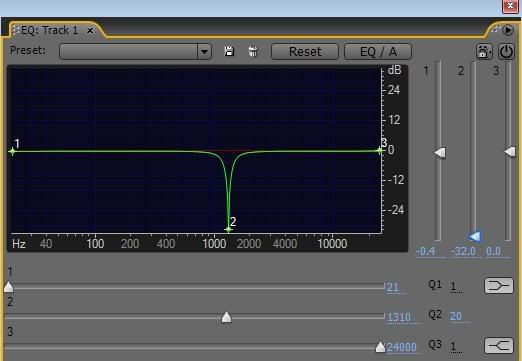Click the lock icon next to power button
The image size is (522, 361).
[484, 52]
